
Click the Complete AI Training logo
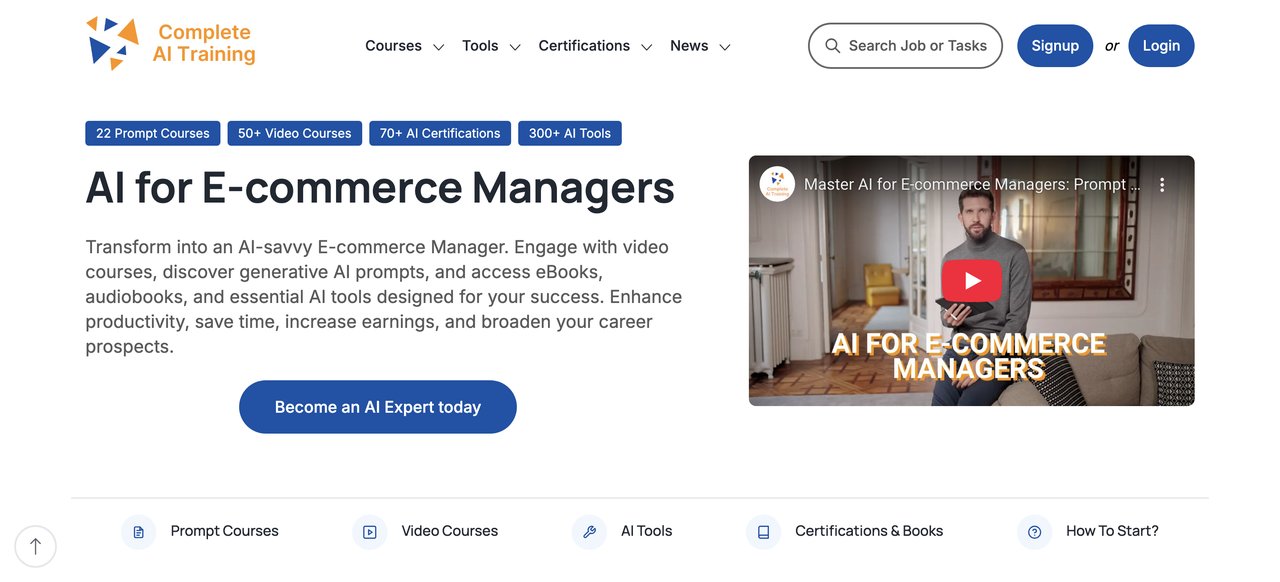coord(171,44)
